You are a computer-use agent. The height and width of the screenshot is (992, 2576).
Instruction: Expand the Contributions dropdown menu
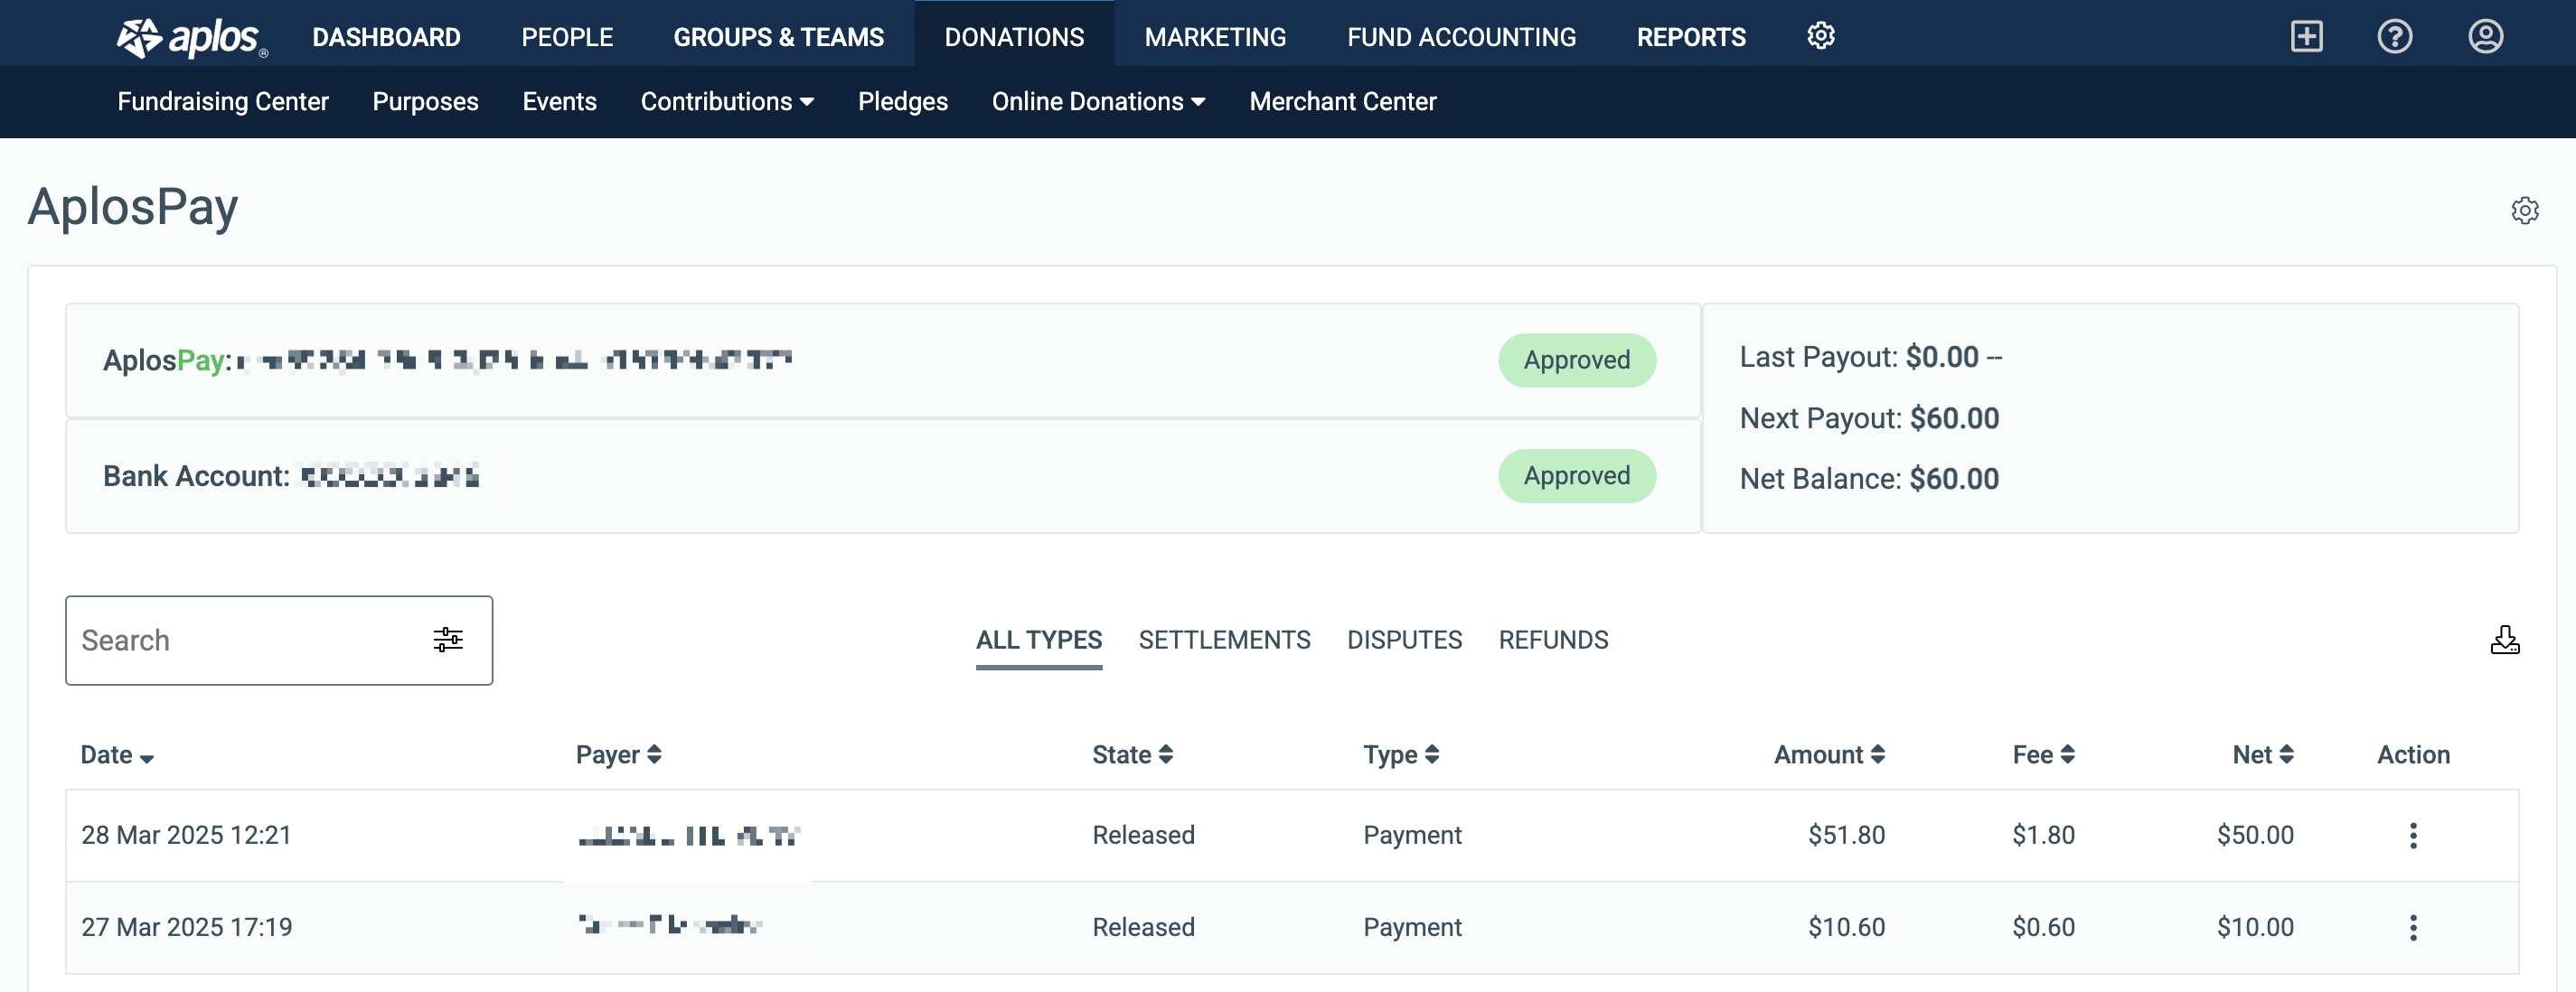click(727, 102)
